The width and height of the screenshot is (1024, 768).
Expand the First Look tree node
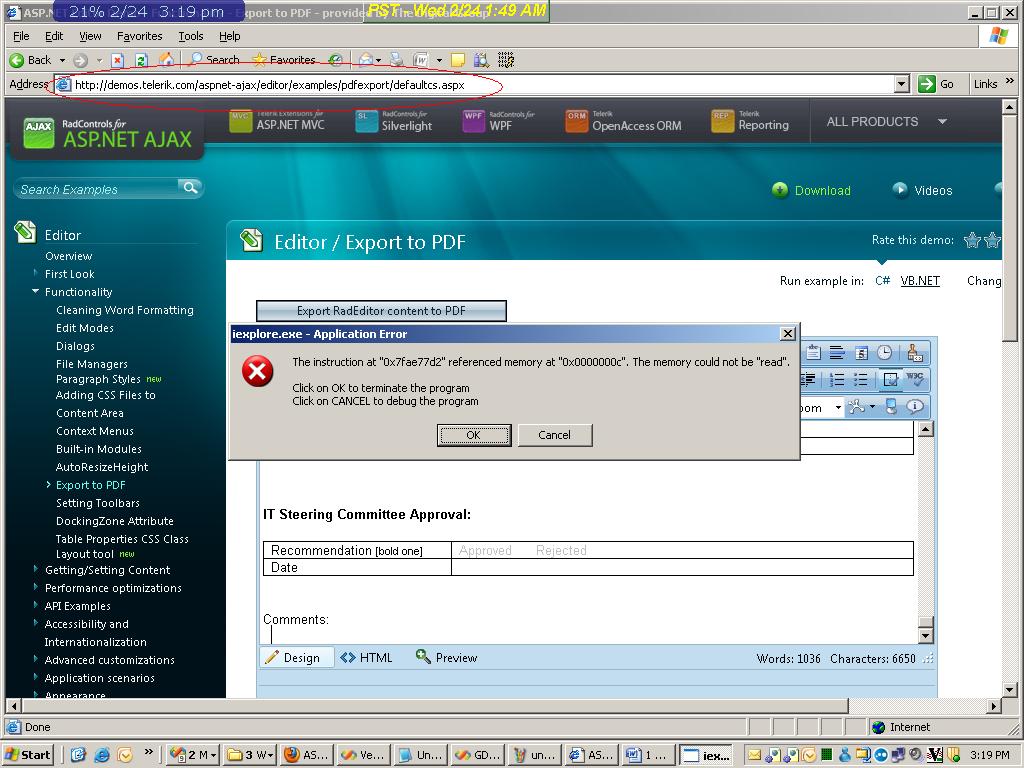click(35, 273)
